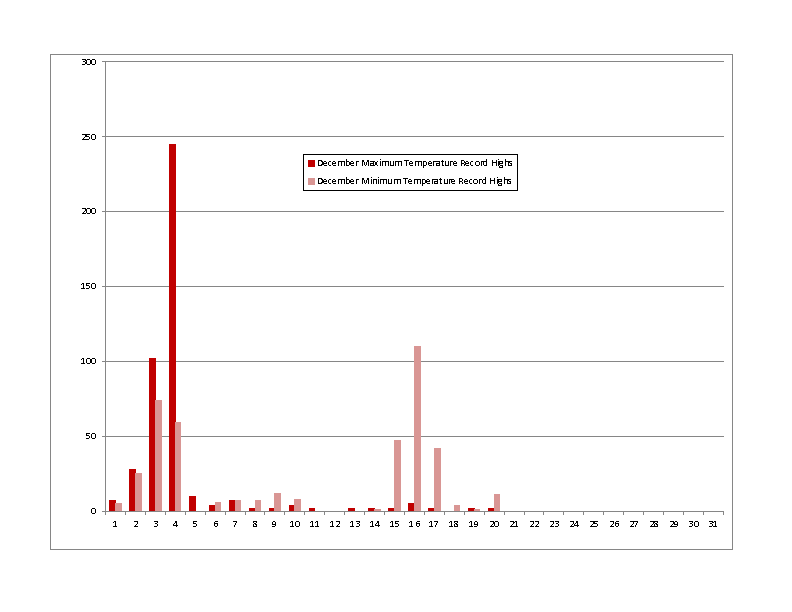Click the x-axis label 25
The height and width of the screenshot is (612, 792).
594,524
